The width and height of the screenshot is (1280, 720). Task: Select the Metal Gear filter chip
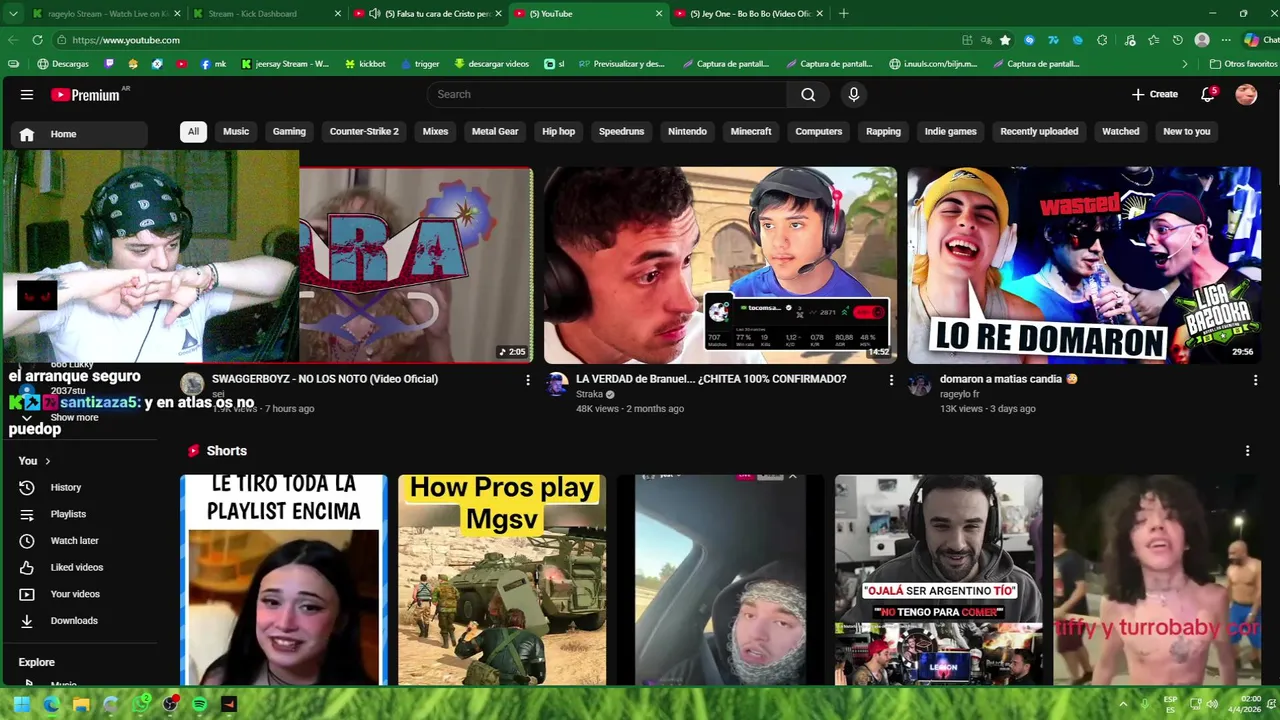[495, 131]
